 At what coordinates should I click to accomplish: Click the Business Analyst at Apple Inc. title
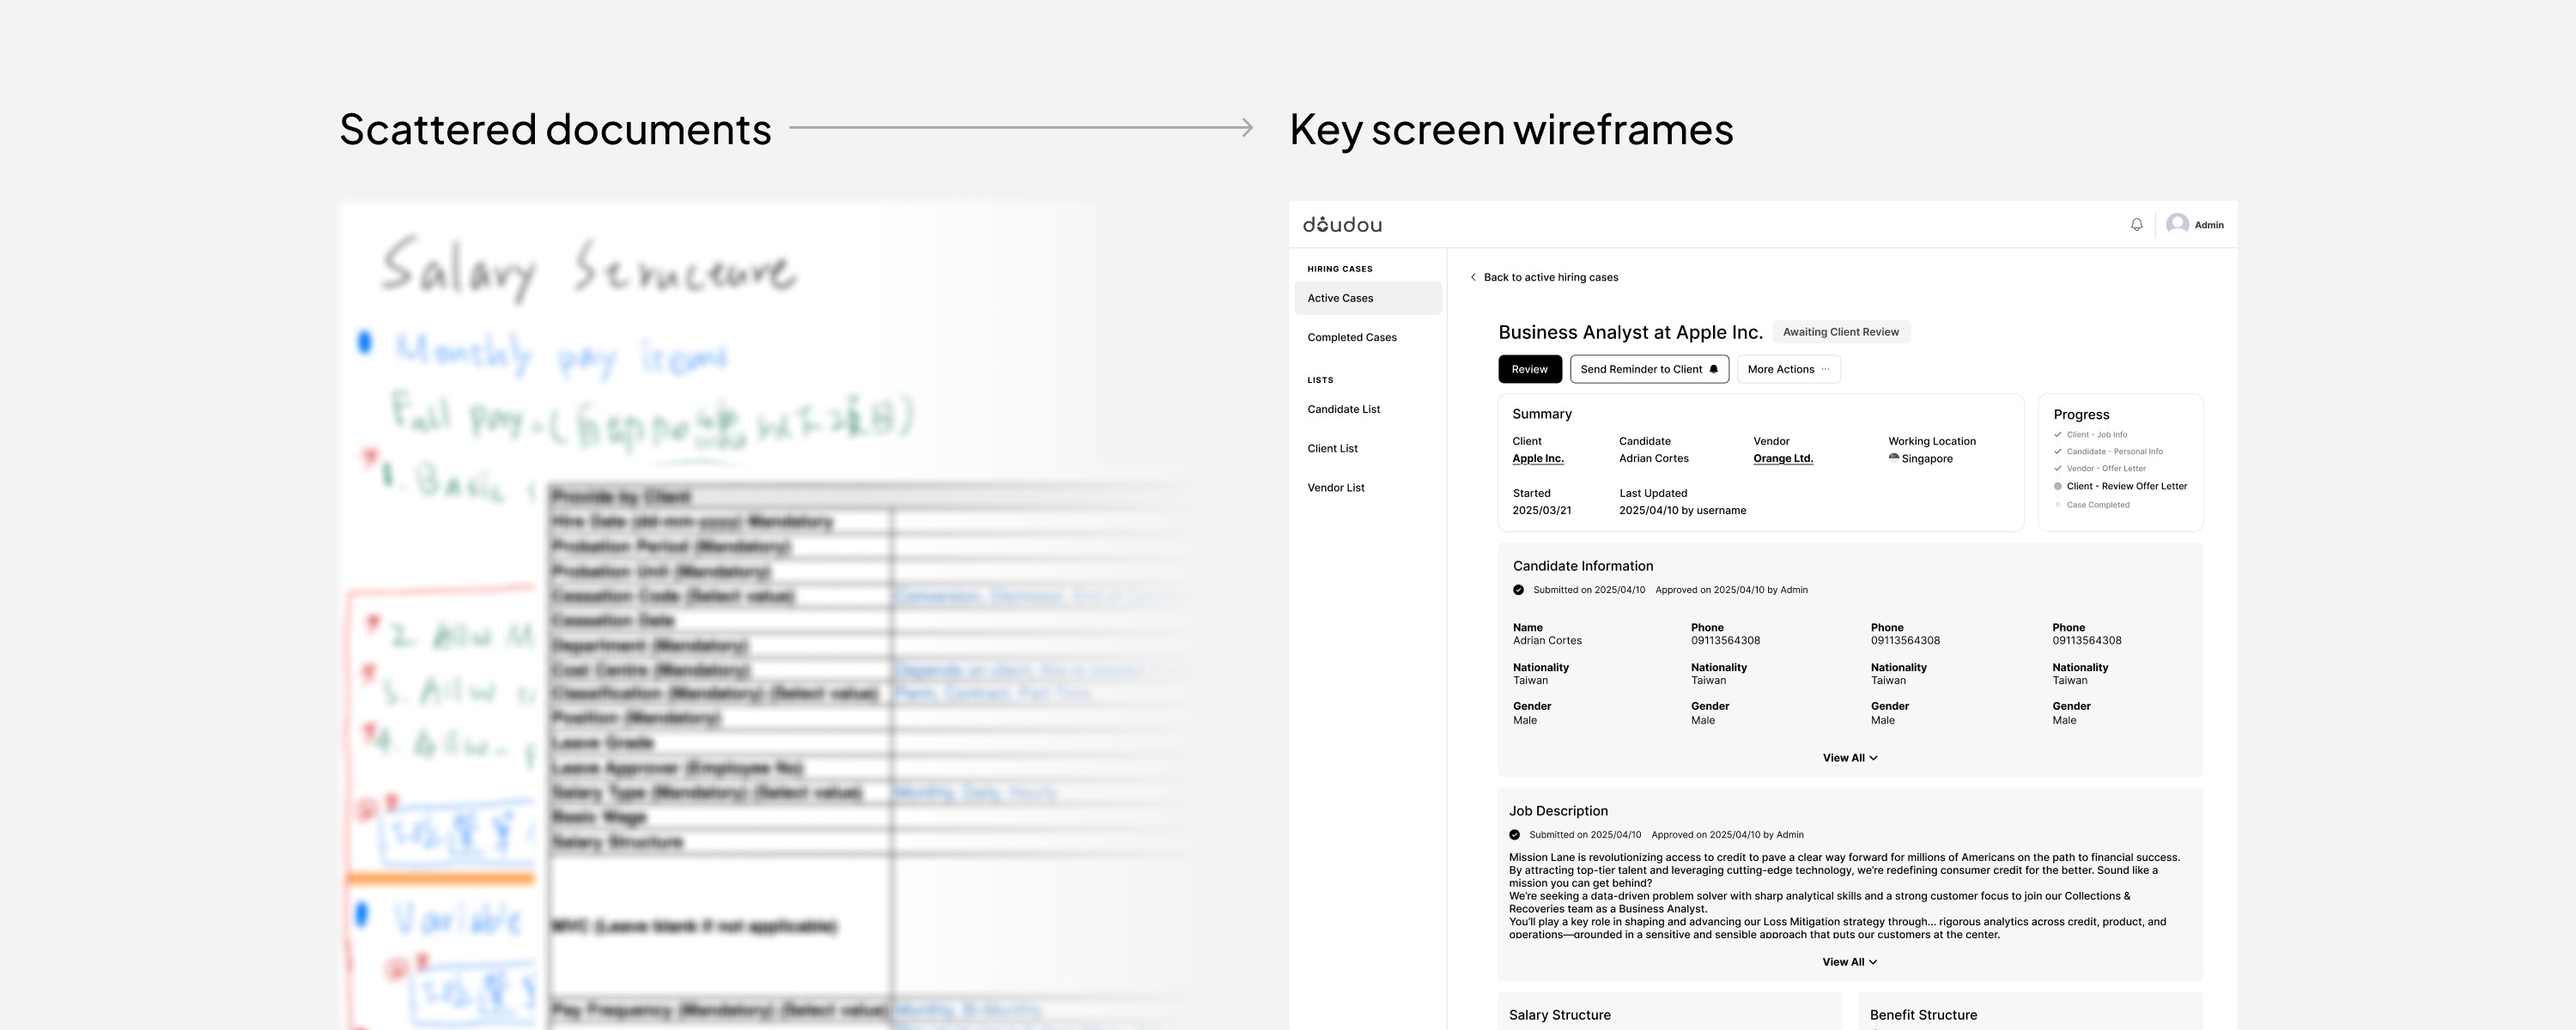click(1630, 332)
